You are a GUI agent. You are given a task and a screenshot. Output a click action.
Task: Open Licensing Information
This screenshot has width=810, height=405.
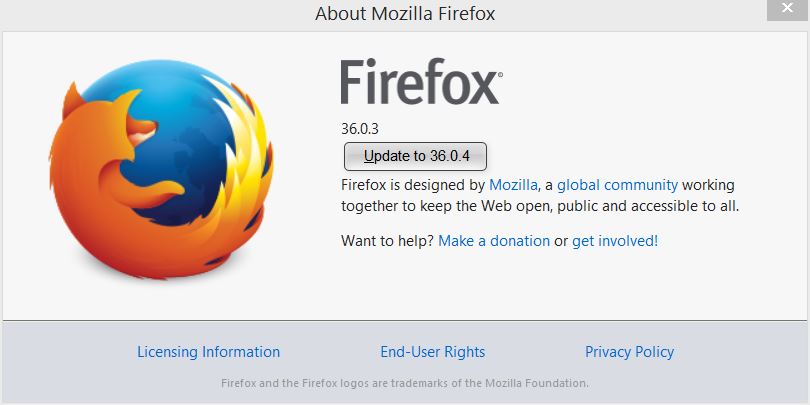coord(208,352)
